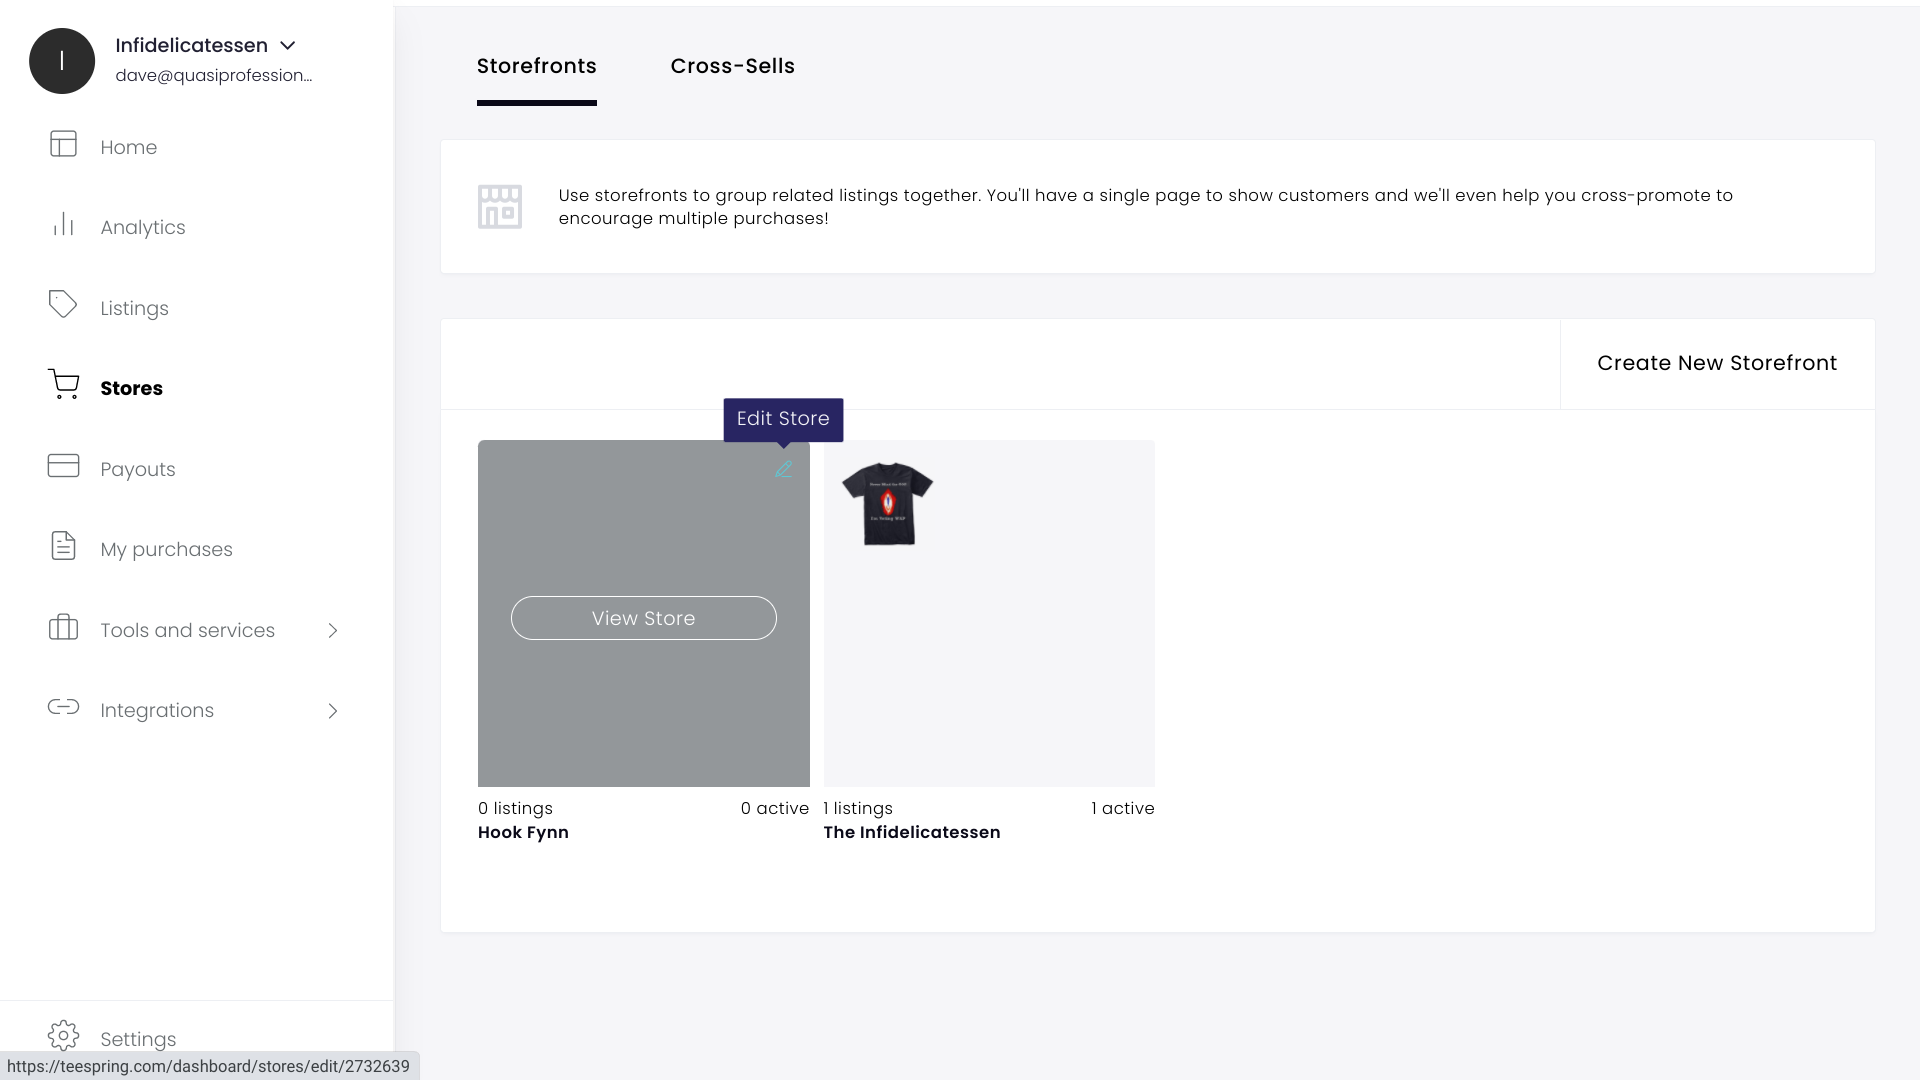Click Create New Storefront button
1920x1080 pixels.
click(1717, 363)
